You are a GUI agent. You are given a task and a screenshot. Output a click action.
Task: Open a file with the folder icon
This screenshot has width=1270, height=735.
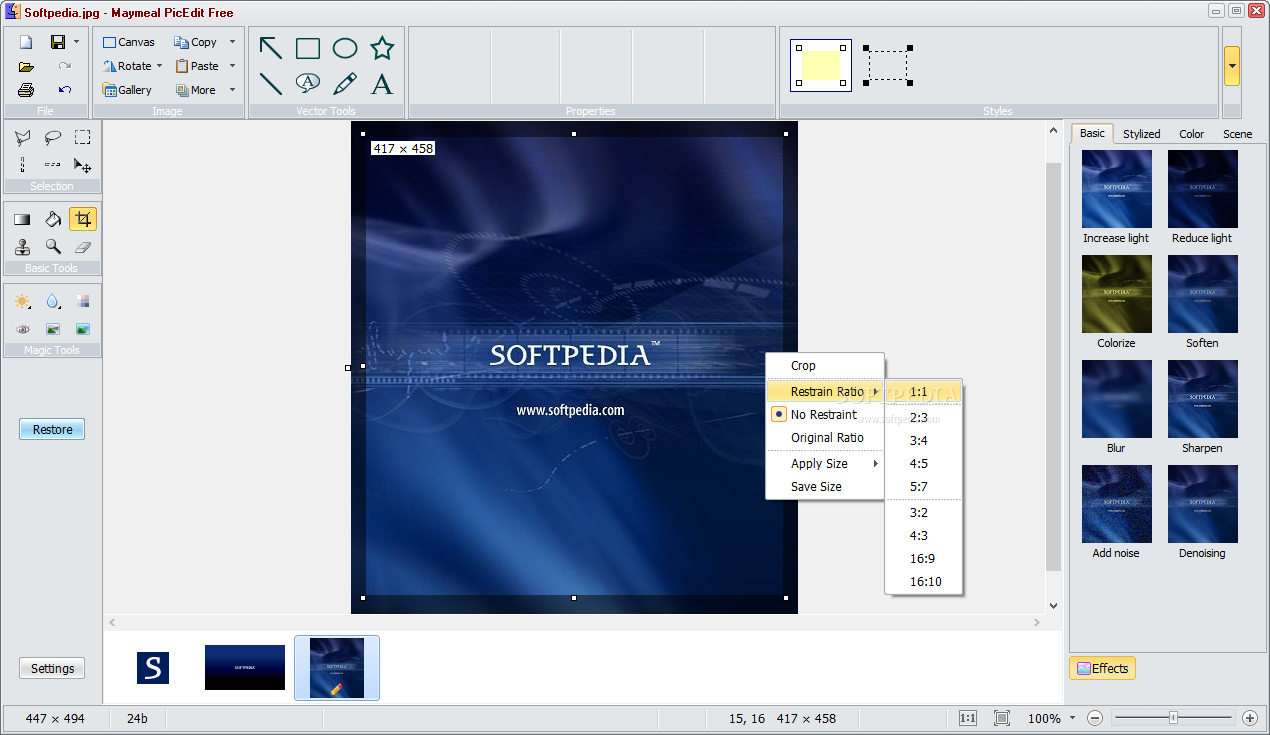click(x=26, y=66)
